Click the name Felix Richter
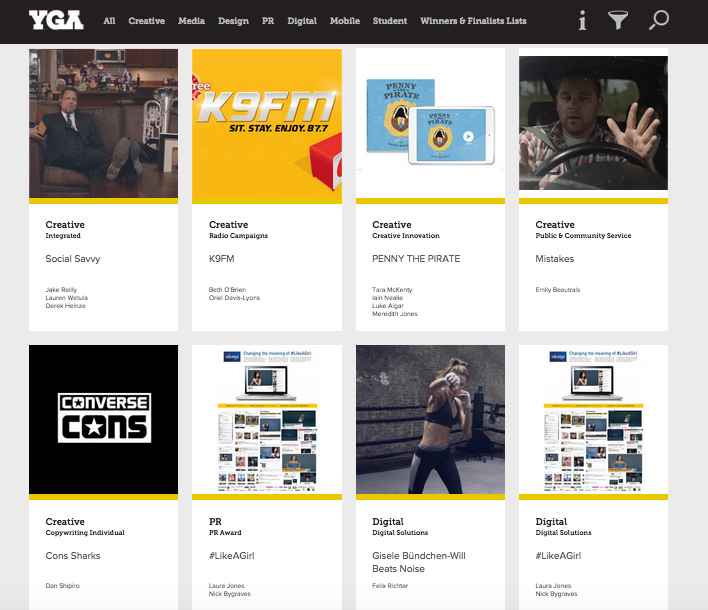This screenshot has height=610, width=708. pos(390,586)
